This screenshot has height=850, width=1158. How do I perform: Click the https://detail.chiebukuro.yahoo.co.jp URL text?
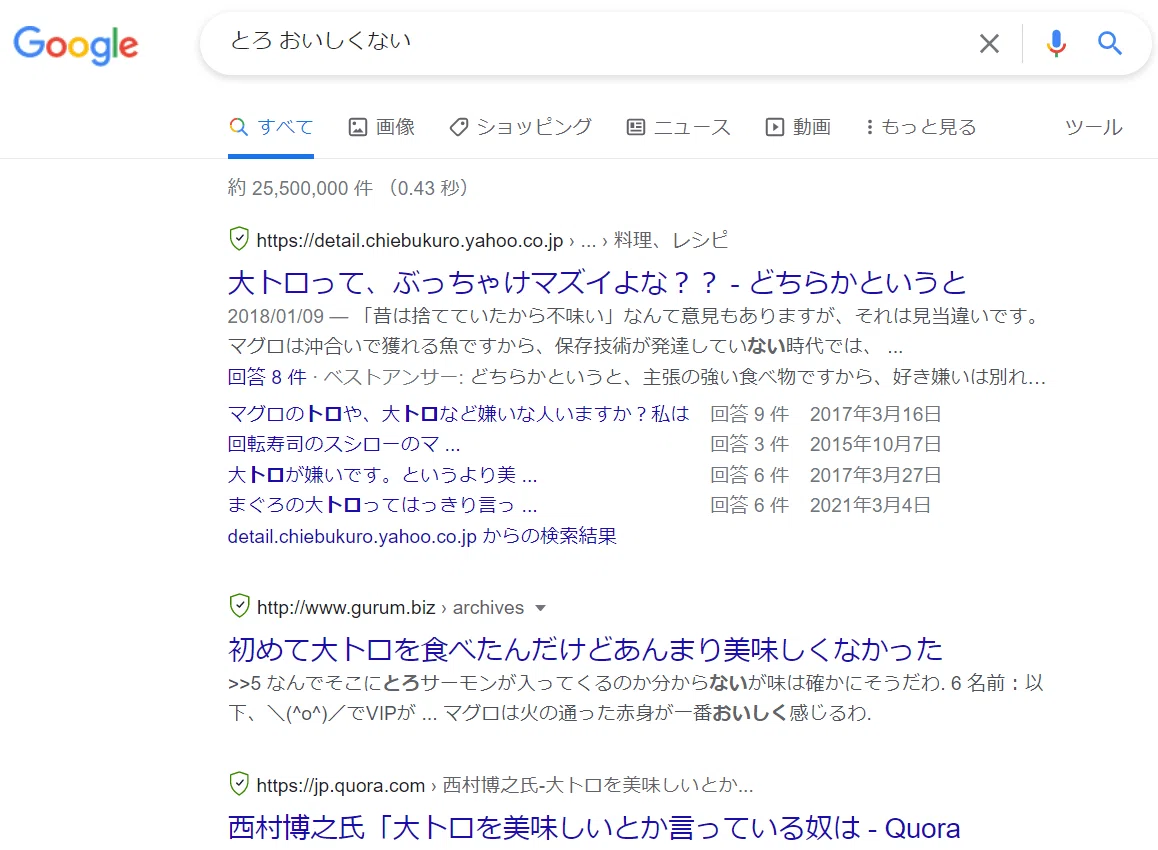(410, 241)
